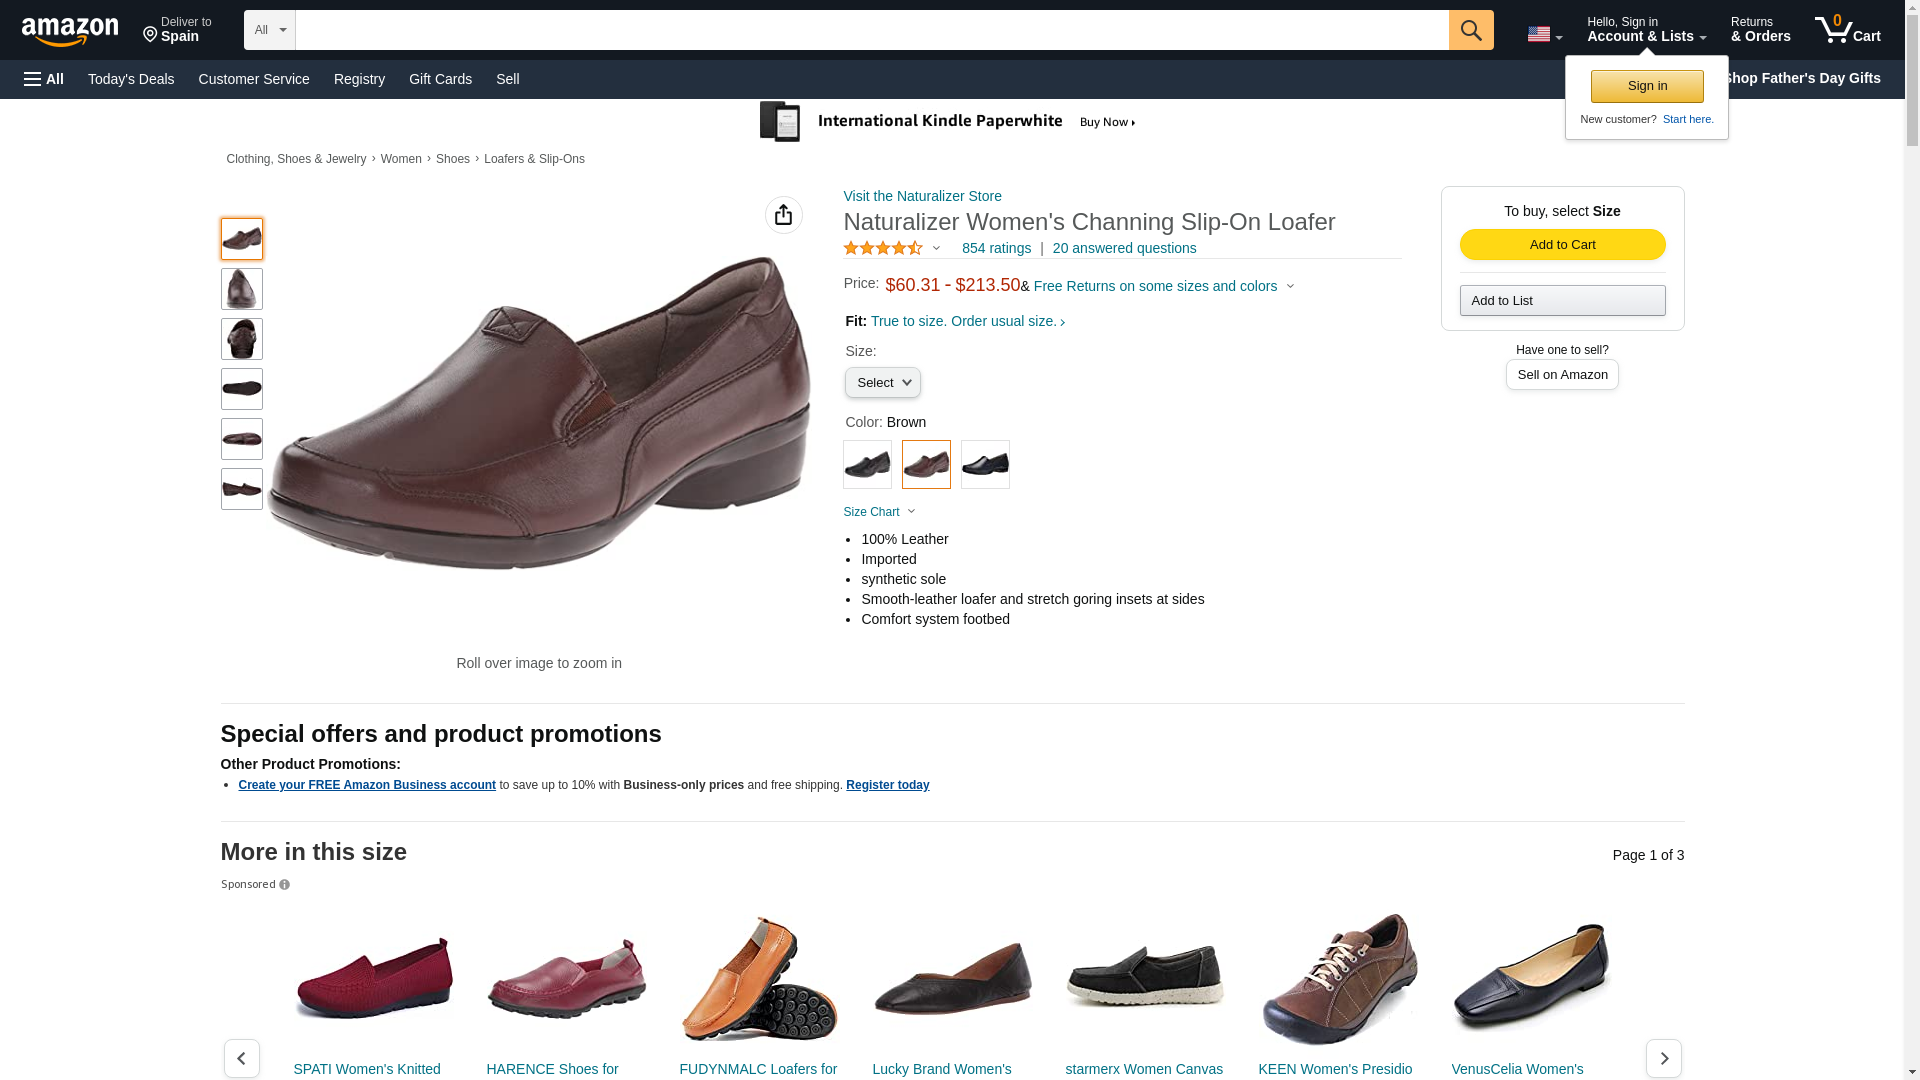
Task: Expand Free Returns details
Action: 1164,286
